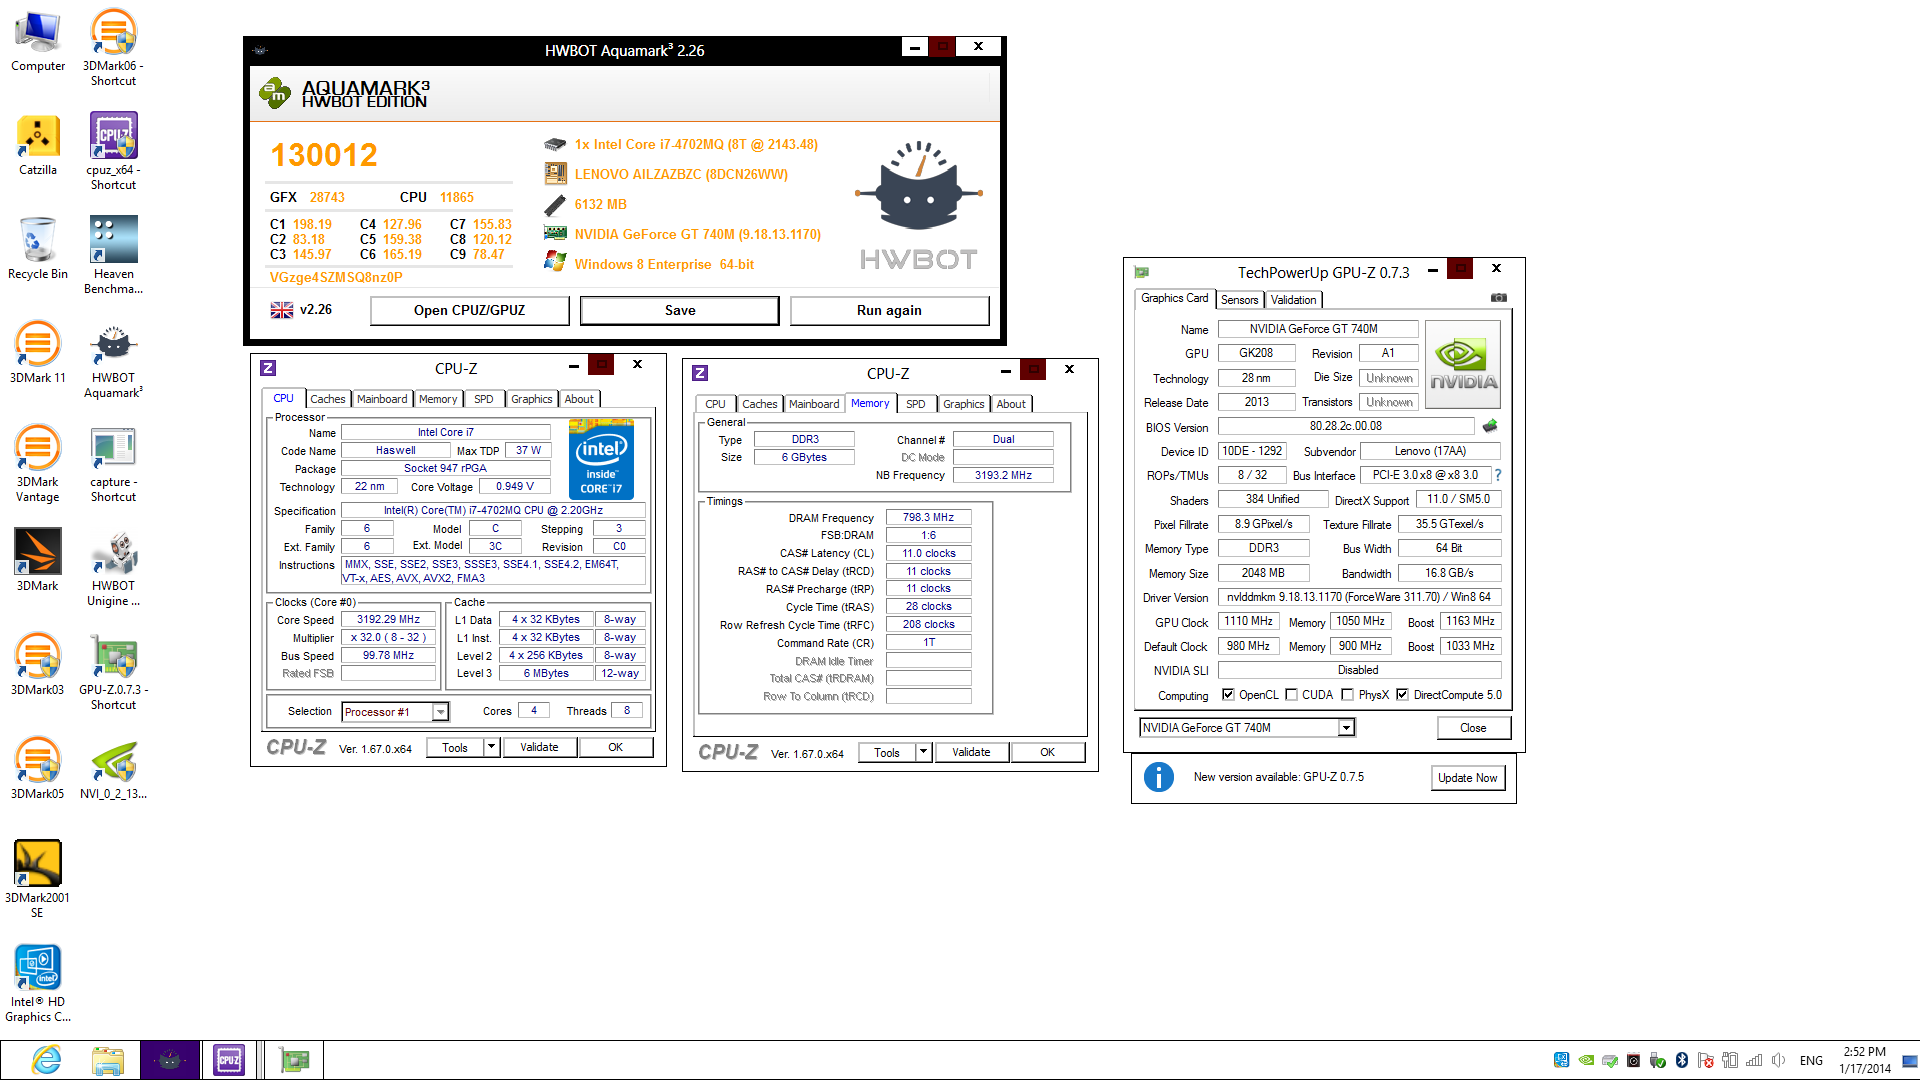Viewport: 1920px width, 1080px height.
Task: Launch 3DMark Vantage desktop icon
Action: point(38,463)
